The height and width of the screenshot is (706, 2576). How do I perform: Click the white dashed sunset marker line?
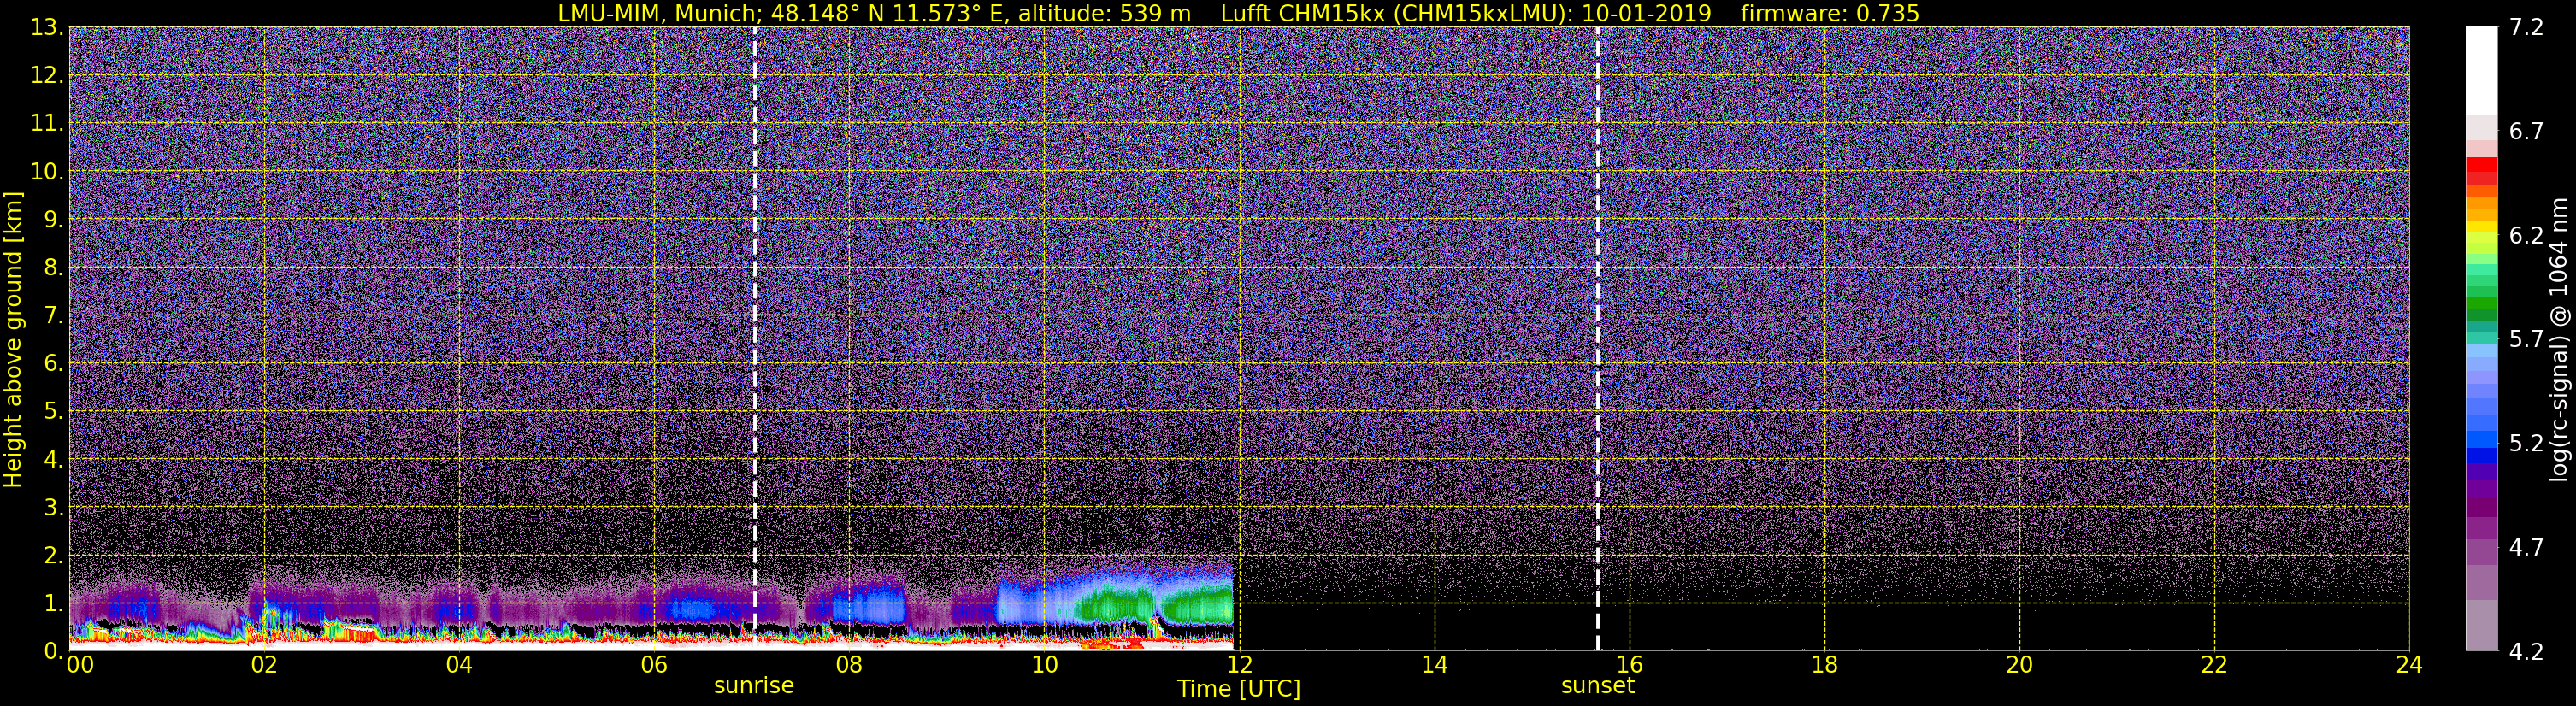pyautogui.click(x=1598, y=339)
